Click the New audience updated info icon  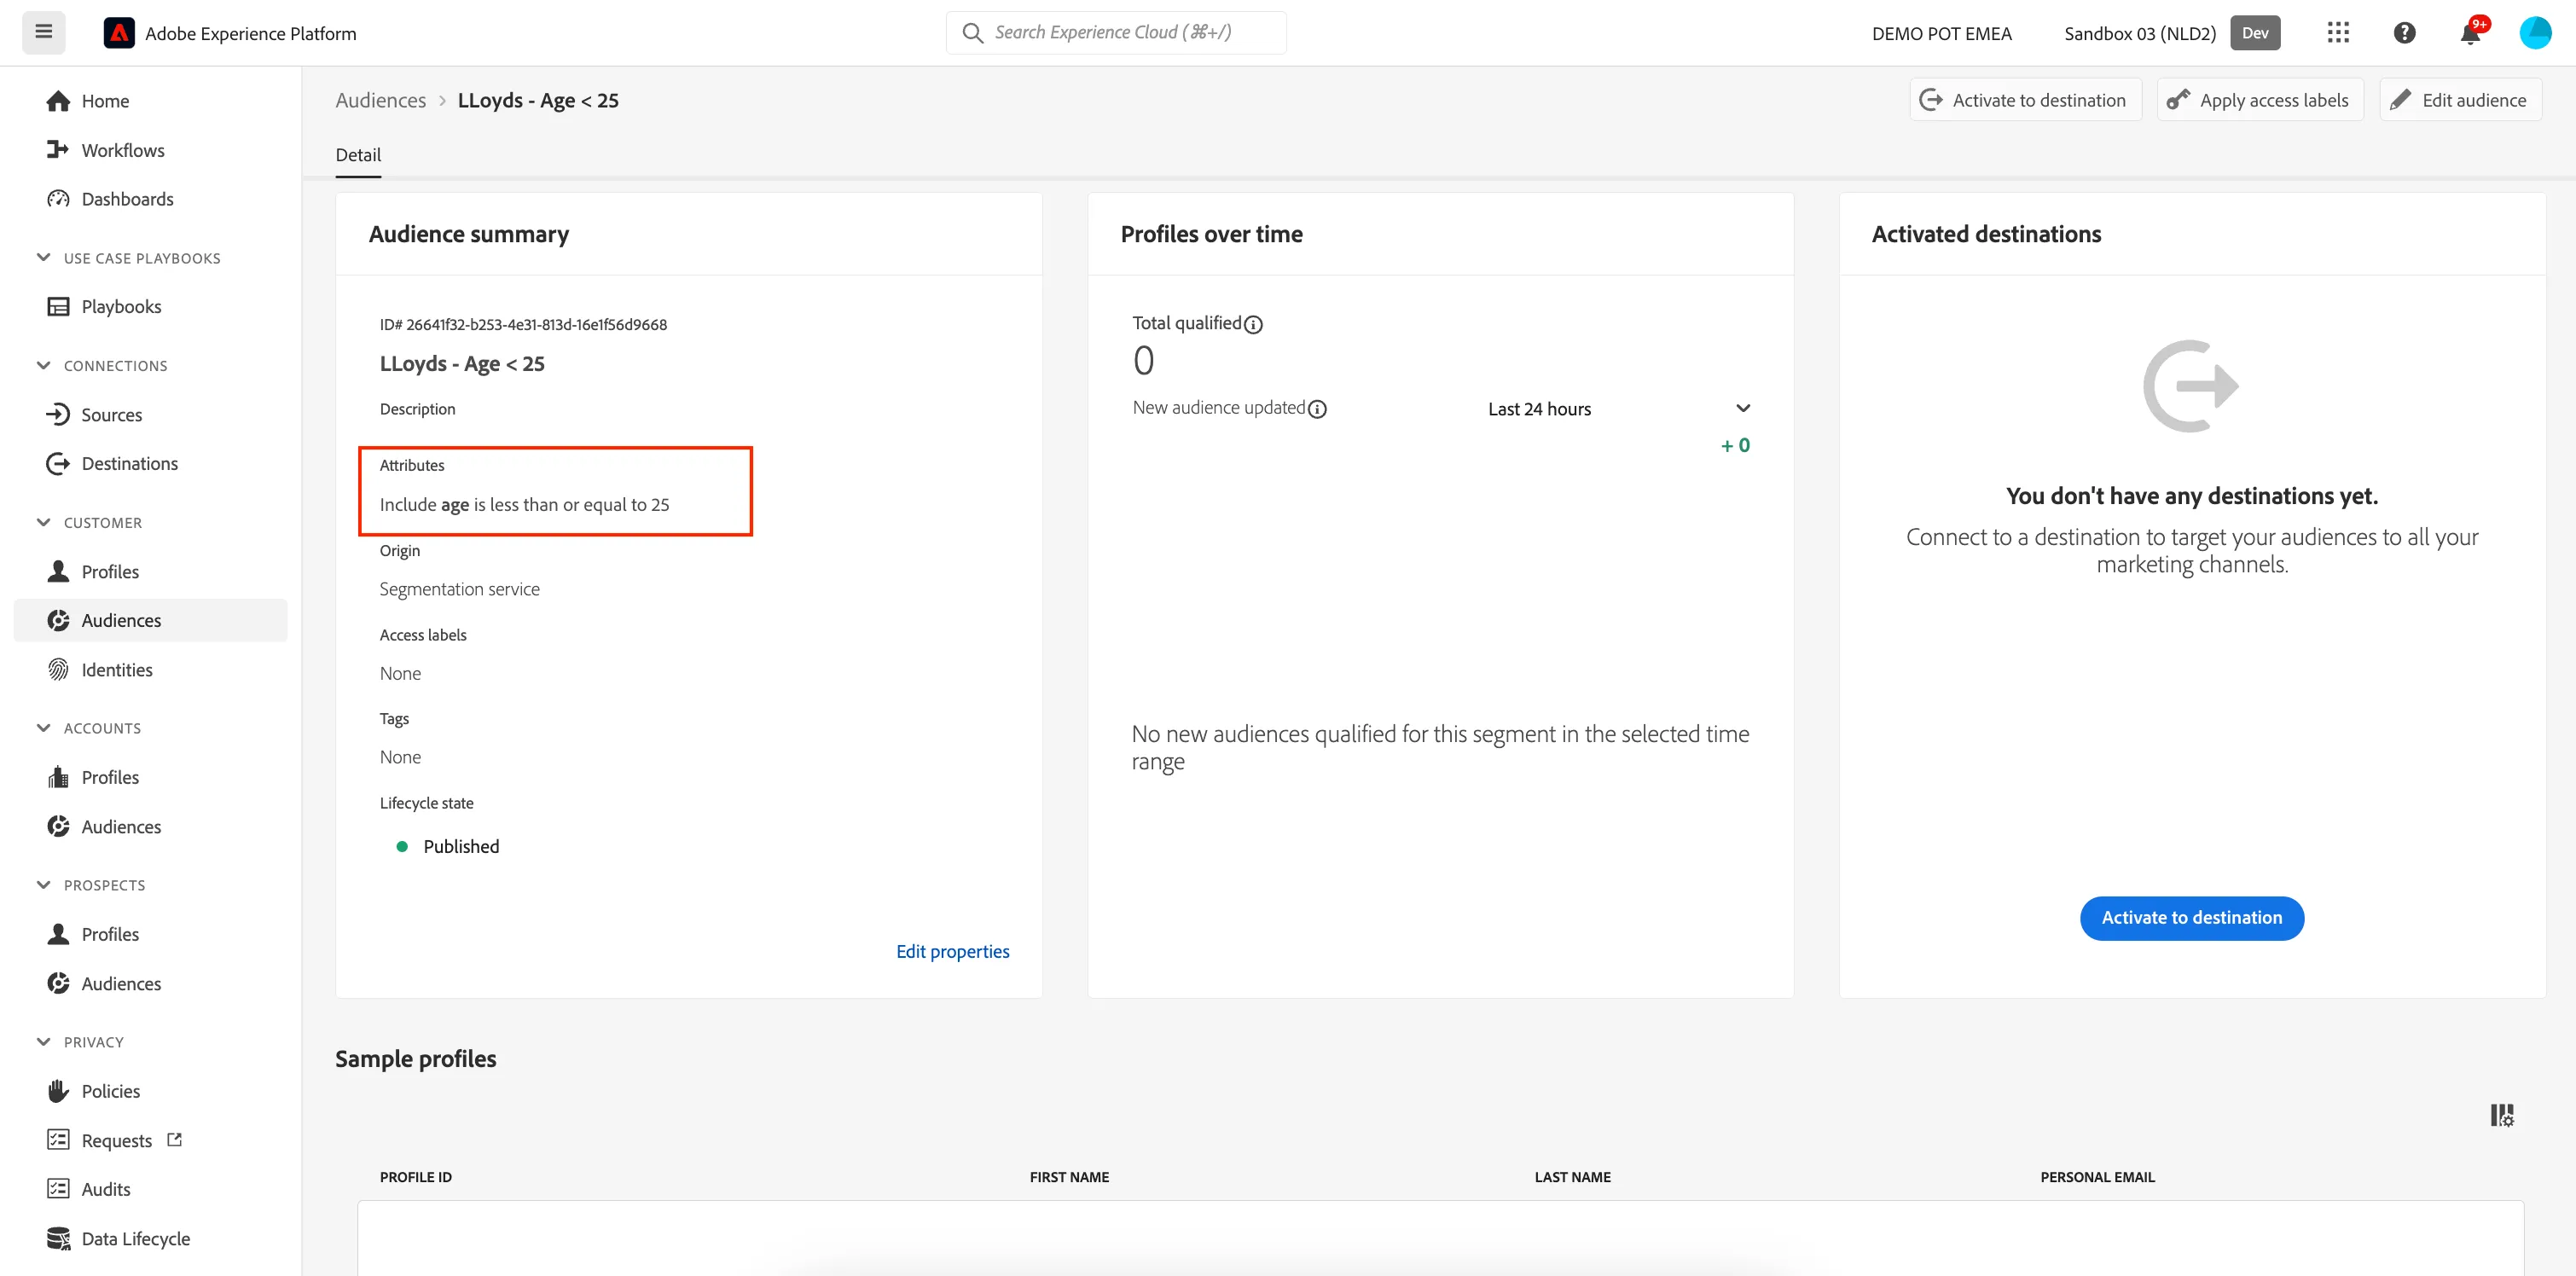[x=1317, y=409]
